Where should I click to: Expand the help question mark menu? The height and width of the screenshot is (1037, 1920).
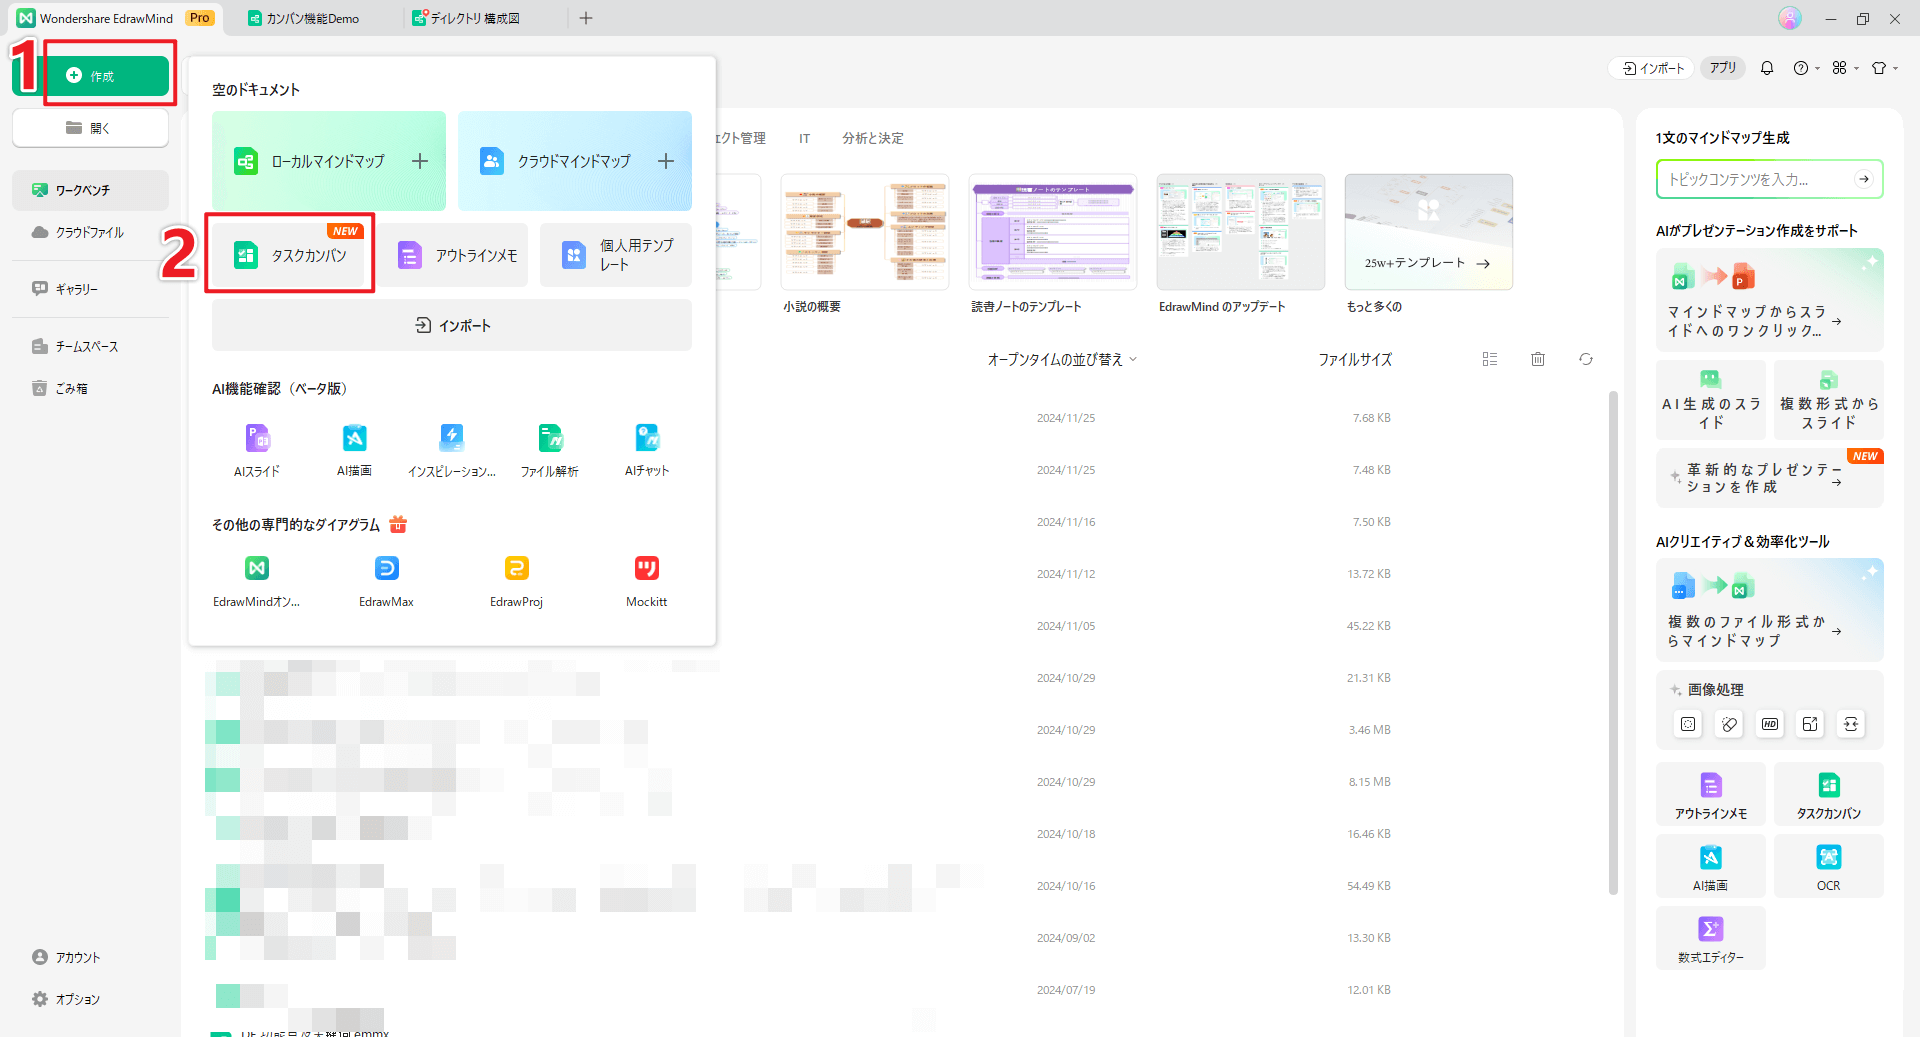[x=1806, y=68]
